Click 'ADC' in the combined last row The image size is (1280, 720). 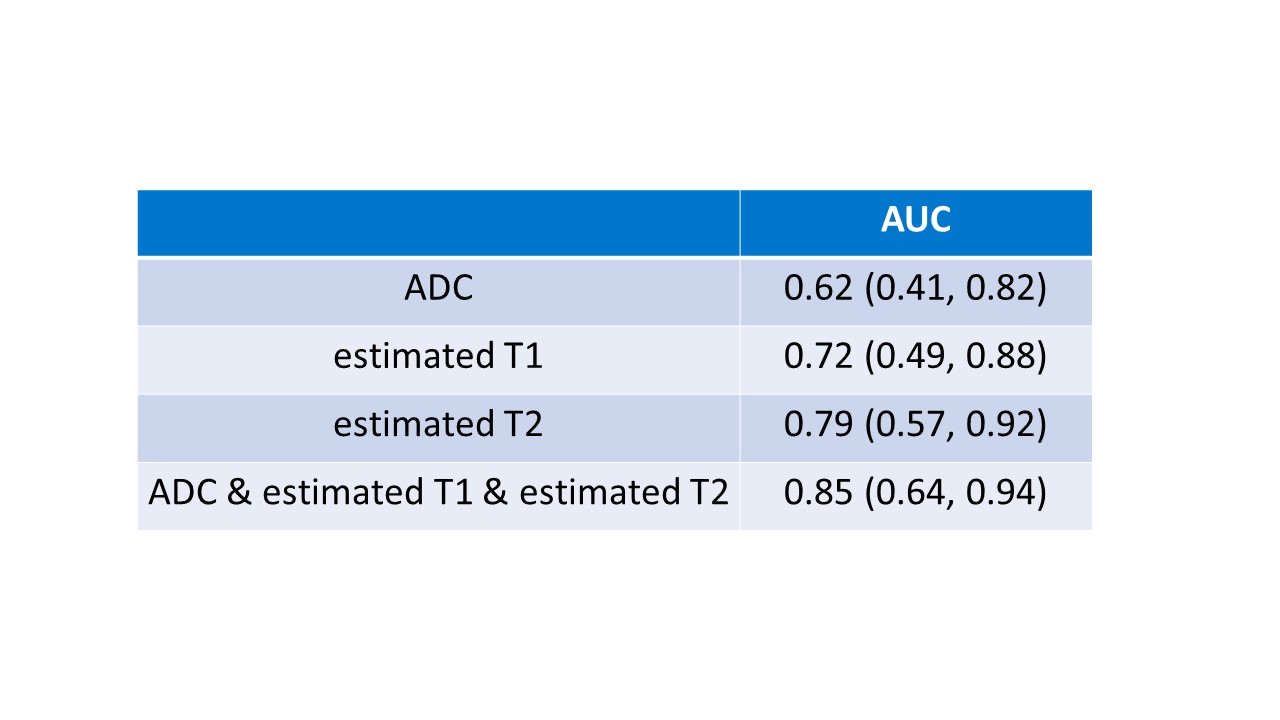[x=183, y=493]
